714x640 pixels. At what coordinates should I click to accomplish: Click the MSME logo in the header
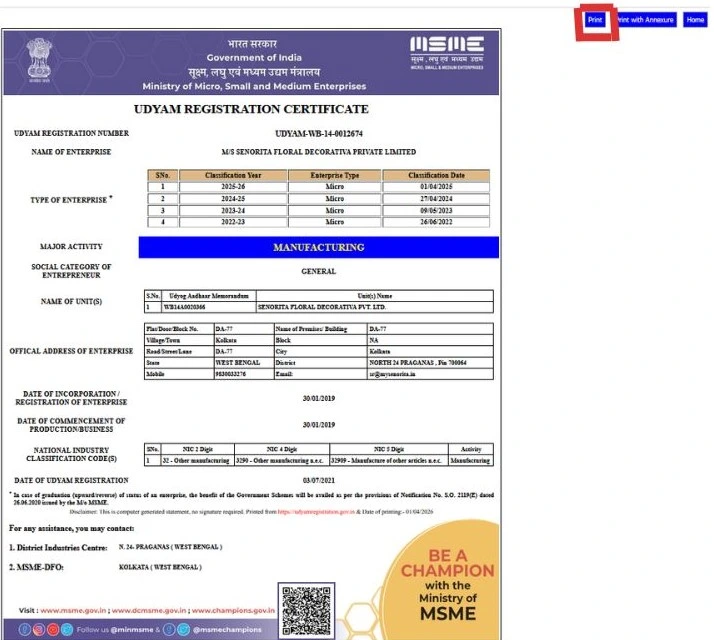pos(447,53)
